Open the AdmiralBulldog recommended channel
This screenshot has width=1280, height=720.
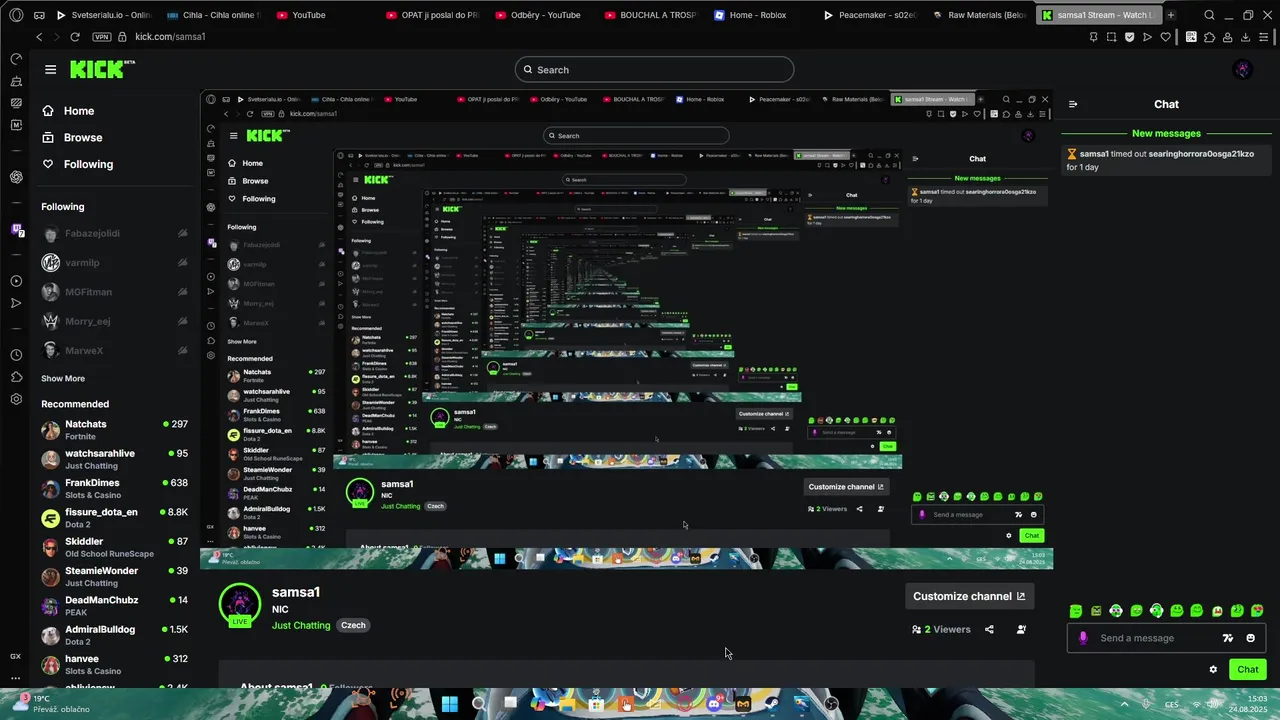(114, 636)
